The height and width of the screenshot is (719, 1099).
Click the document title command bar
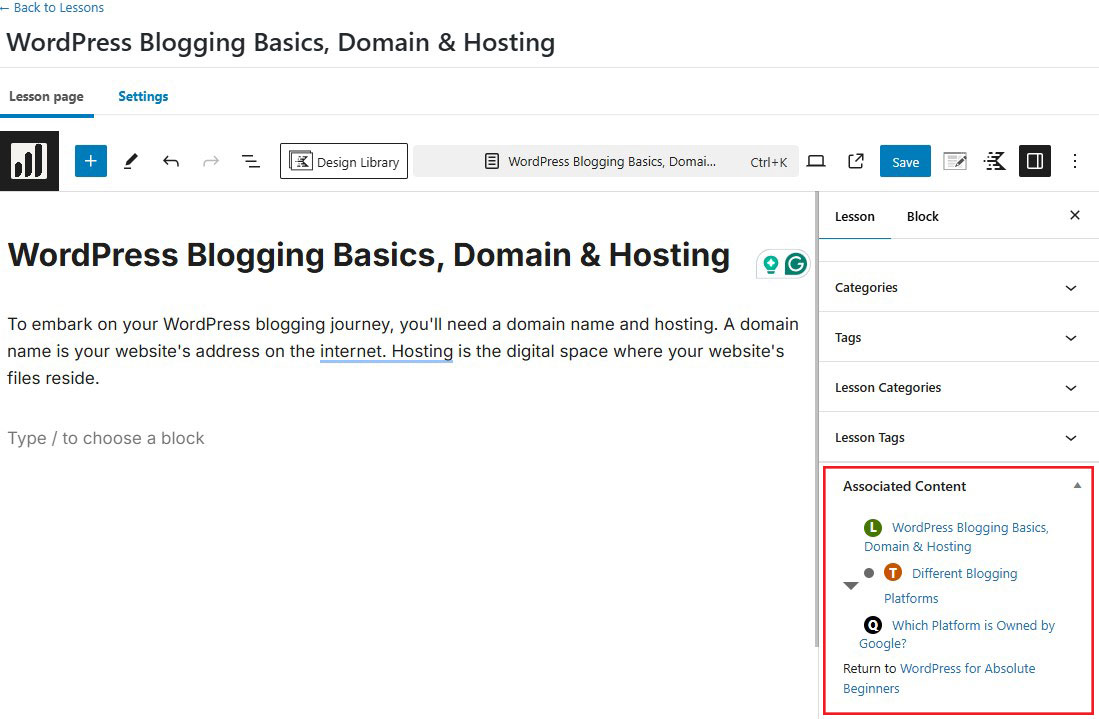tap(606, 161)
